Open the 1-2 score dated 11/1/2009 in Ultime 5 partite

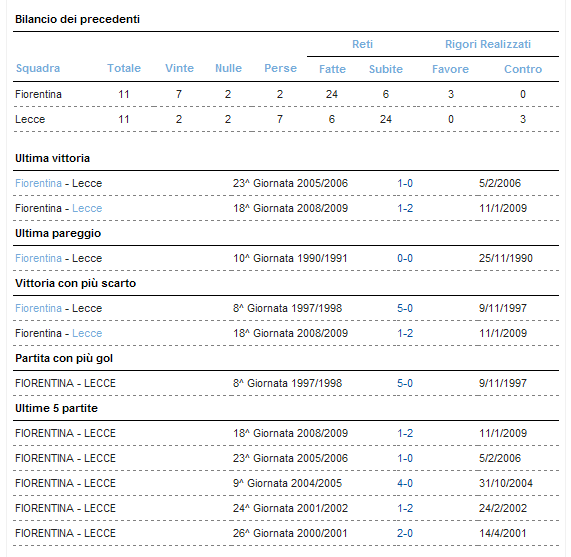[405, 433]
